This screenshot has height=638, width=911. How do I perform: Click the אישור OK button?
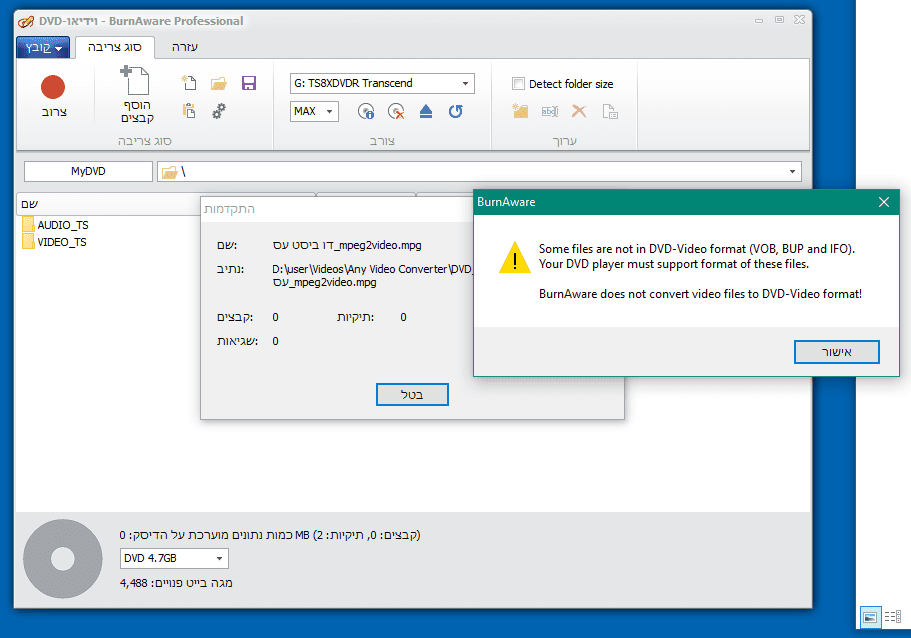(x=836, y=352)
